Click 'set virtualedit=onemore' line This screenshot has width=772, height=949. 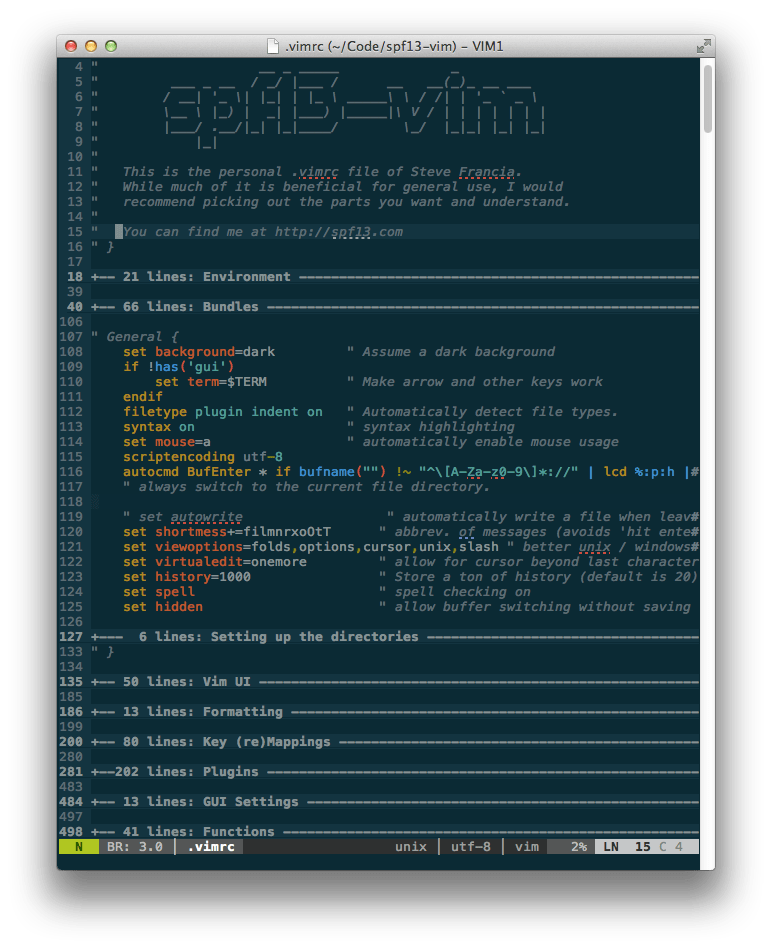click(x=215, y=562)
